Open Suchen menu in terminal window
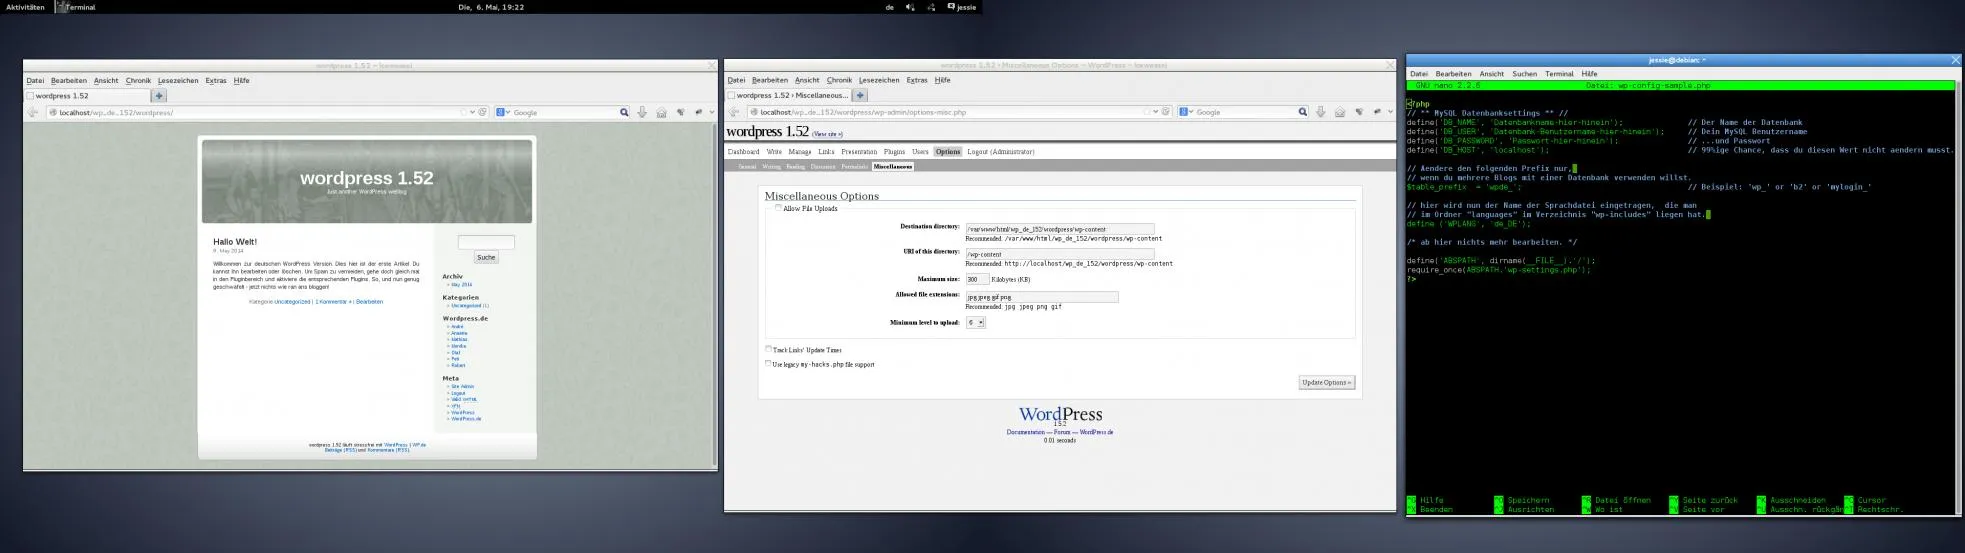The image size is (1965, 553). [x=1524, y=74]
